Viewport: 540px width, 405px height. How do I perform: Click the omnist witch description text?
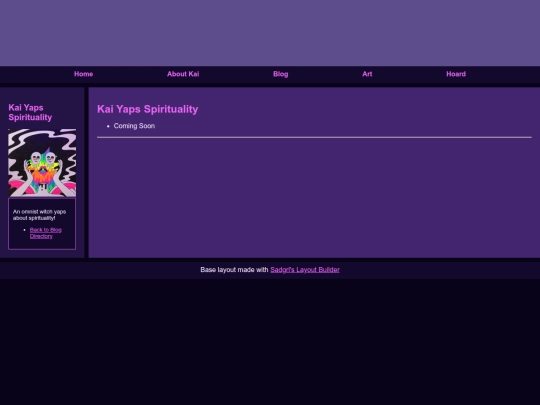[39, 215]
